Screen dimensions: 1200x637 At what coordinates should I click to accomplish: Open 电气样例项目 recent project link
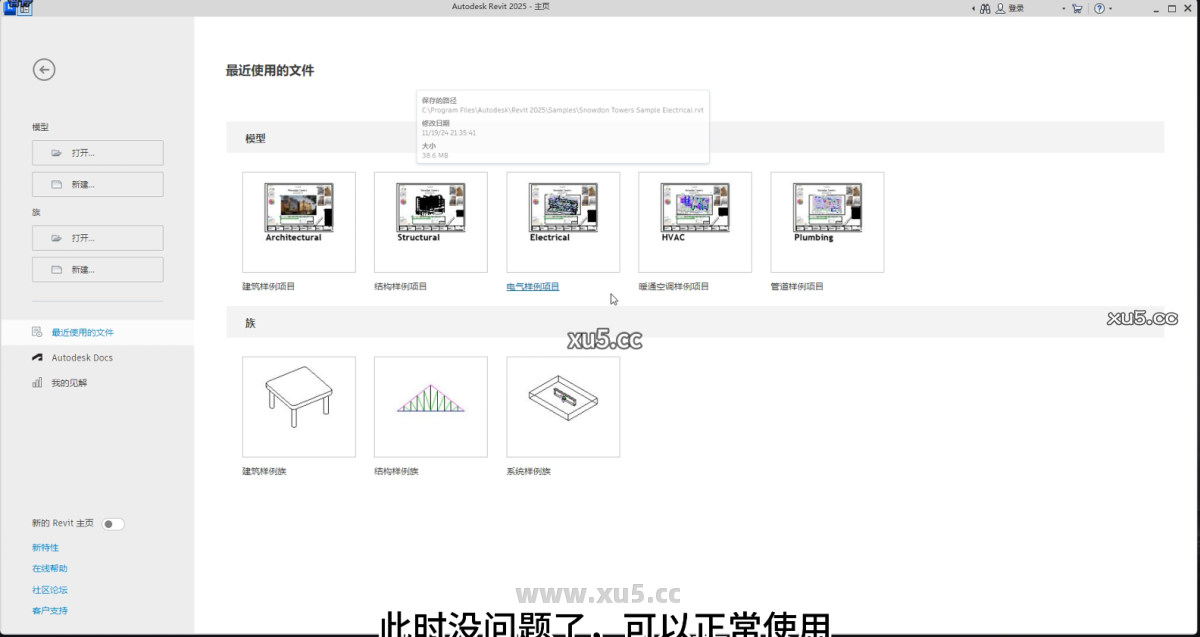(x=532, y=286)
